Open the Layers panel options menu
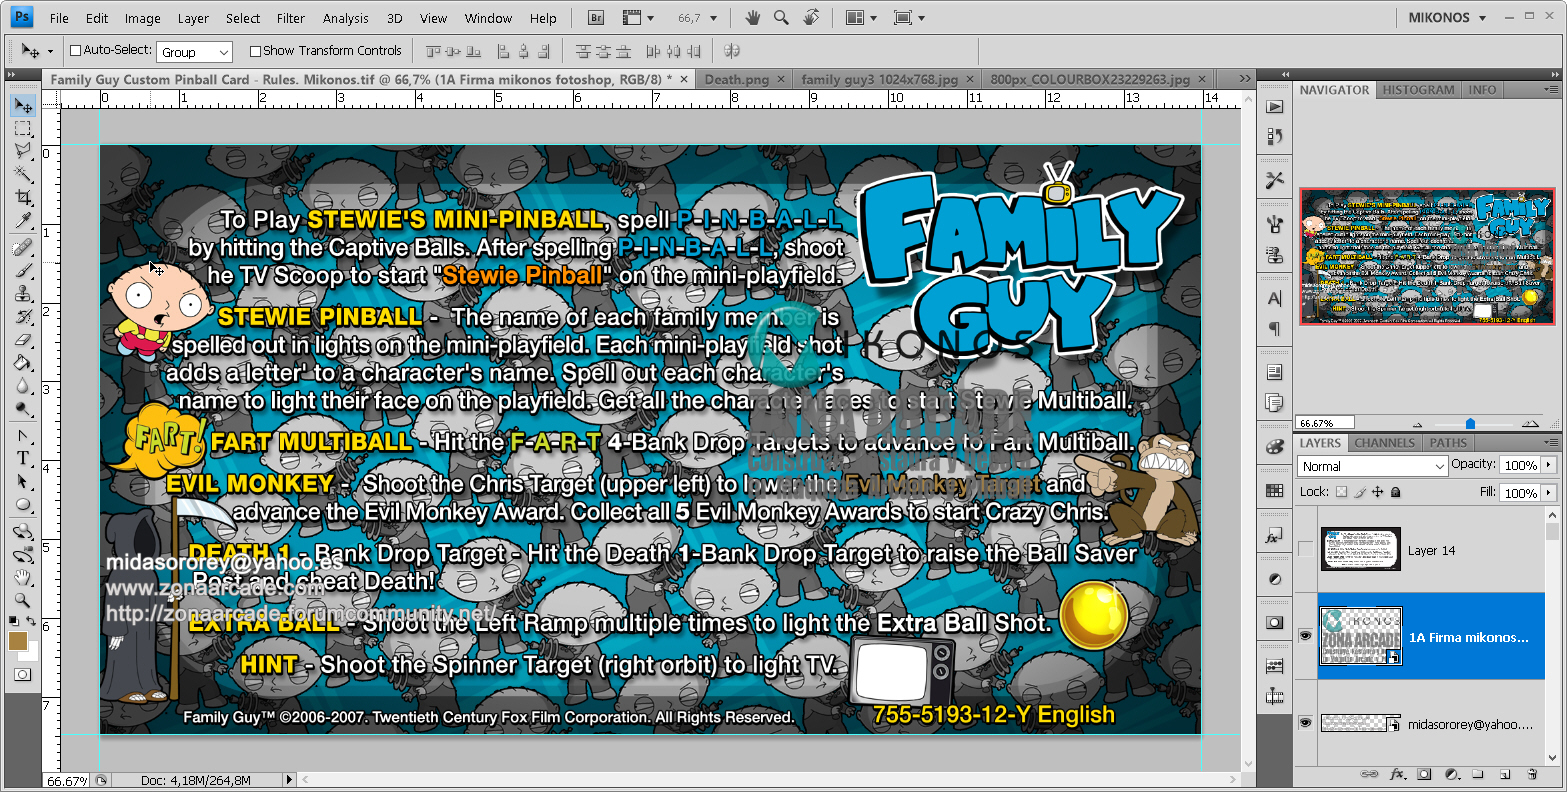The width and height of the screenshot is (1567, 792). pos(1551,443)
